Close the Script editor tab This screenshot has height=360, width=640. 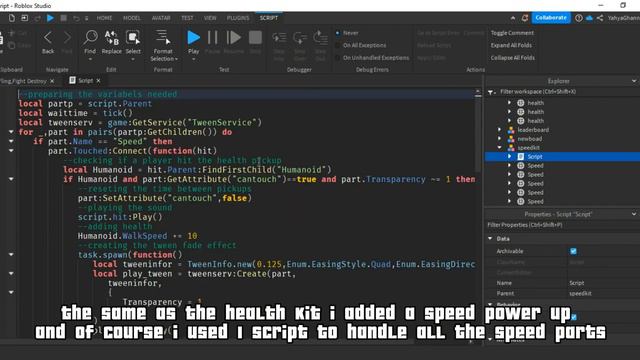98,81
